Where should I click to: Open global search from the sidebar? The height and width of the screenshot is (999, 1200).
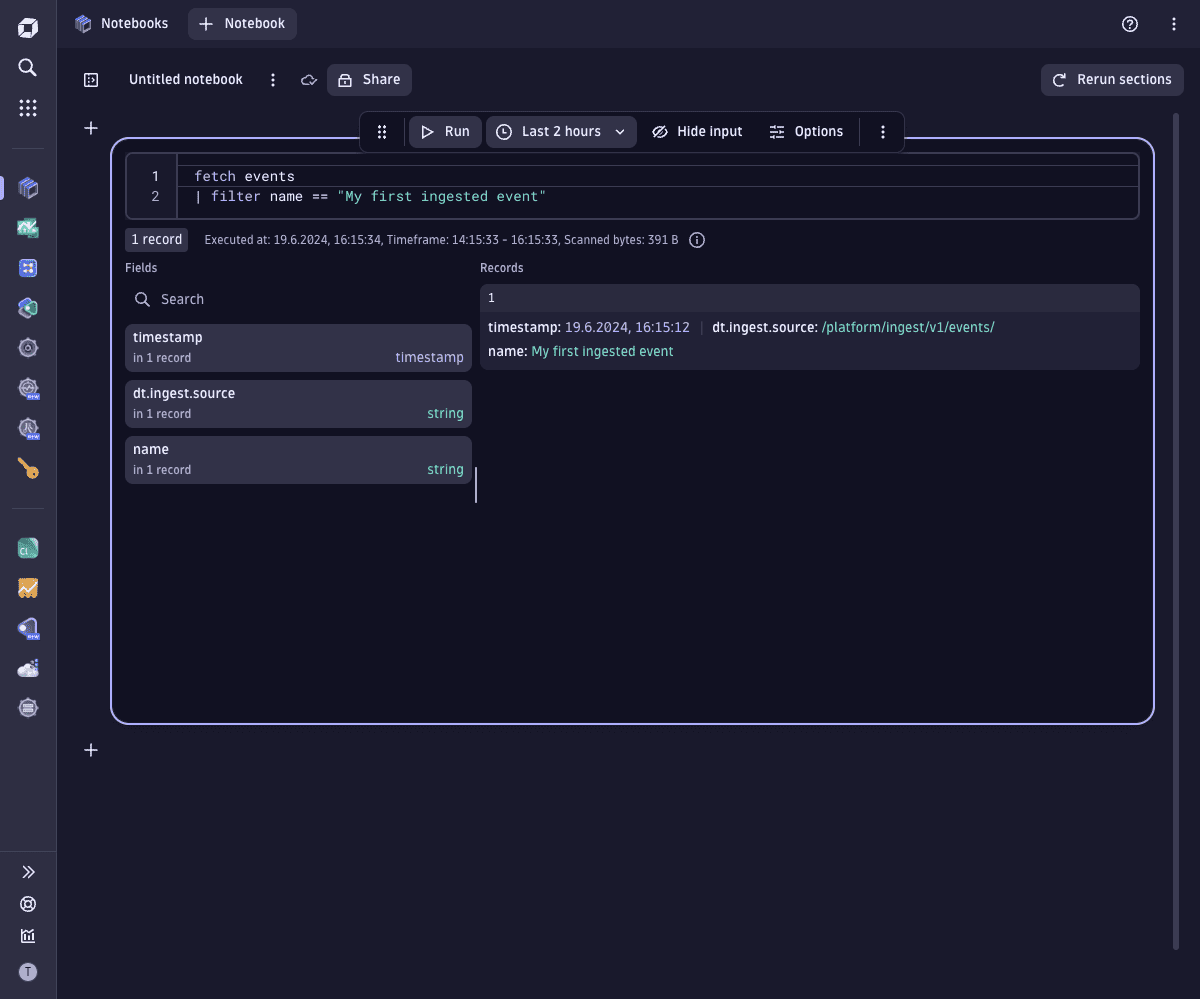27,67
